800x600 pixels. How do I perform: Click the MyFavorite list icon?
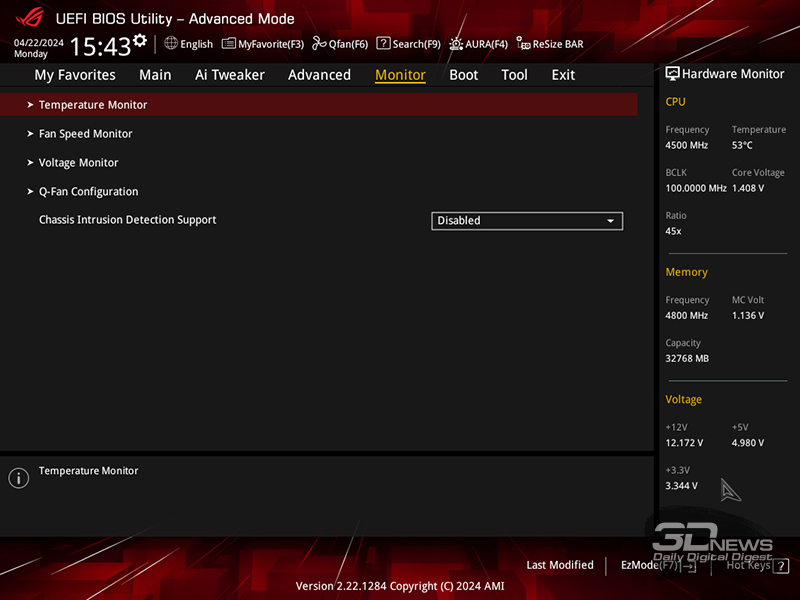click(x=229, y=44)
